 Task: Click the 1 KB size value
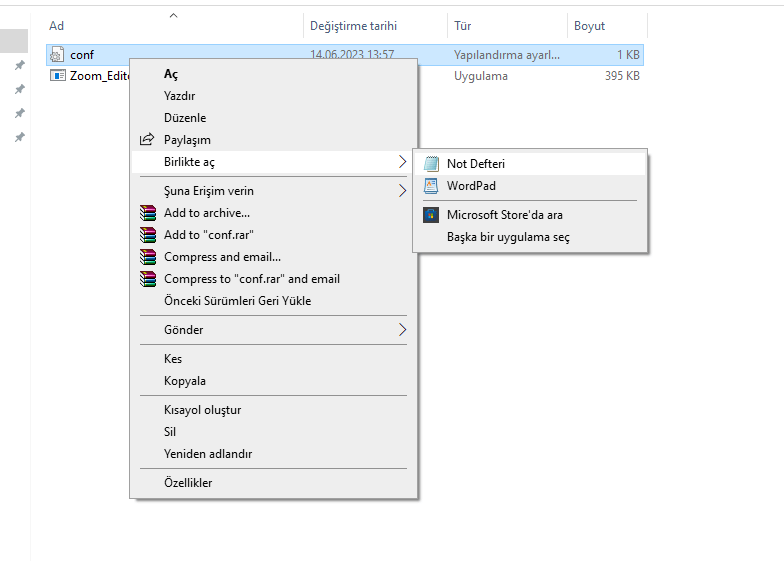click(628, 54)
